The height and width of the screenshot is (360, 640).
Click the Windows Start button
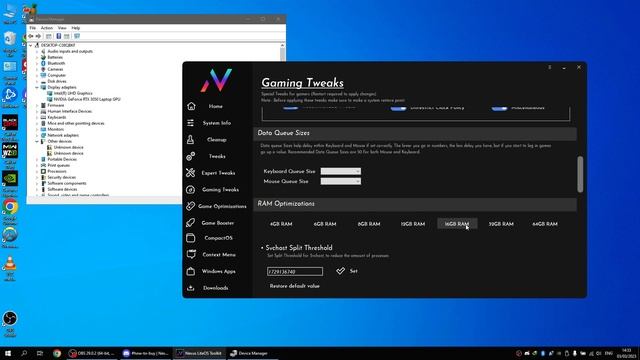click(8, 353)
